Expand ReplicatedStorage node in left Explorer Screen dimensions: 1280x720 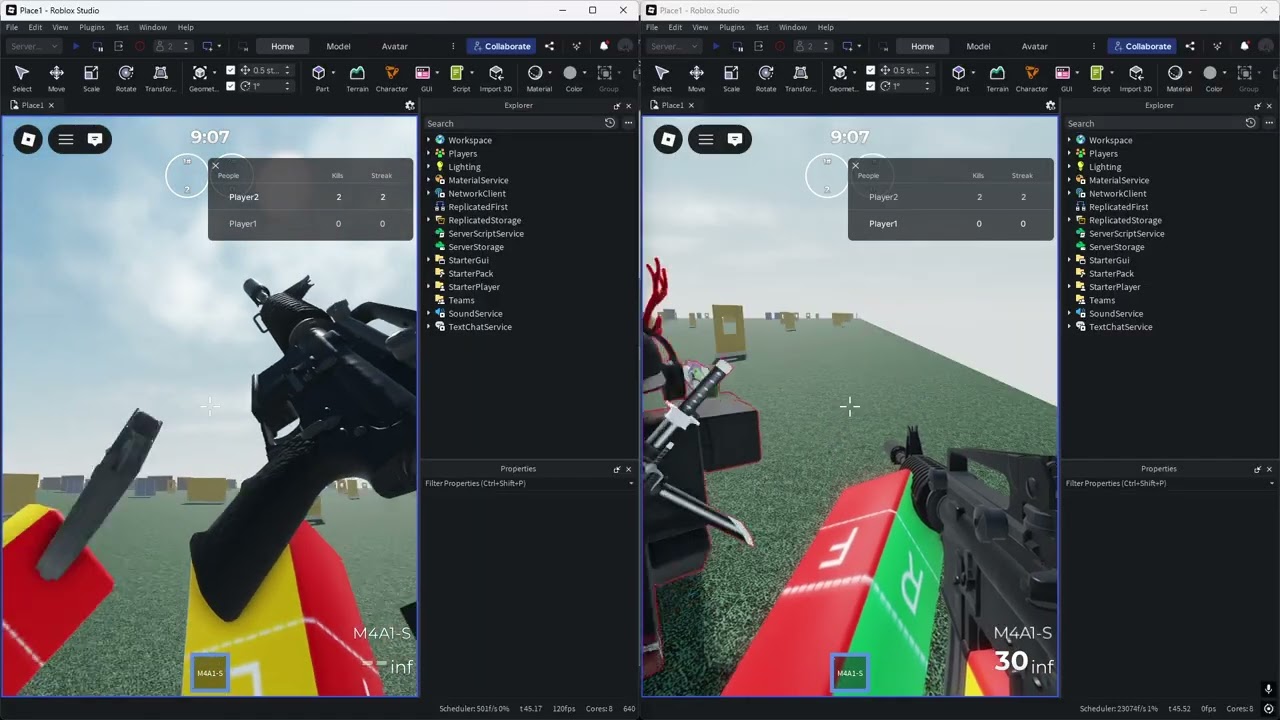[429, 220]
